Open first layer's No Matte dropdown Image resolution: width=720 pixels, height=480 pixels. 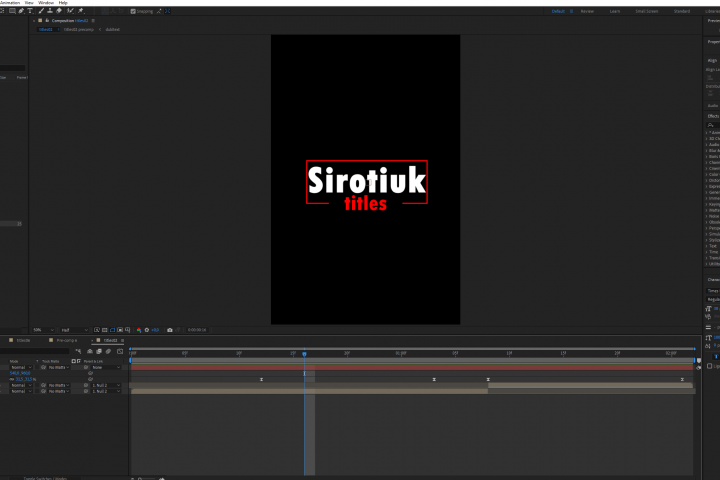tap(58, 367)
